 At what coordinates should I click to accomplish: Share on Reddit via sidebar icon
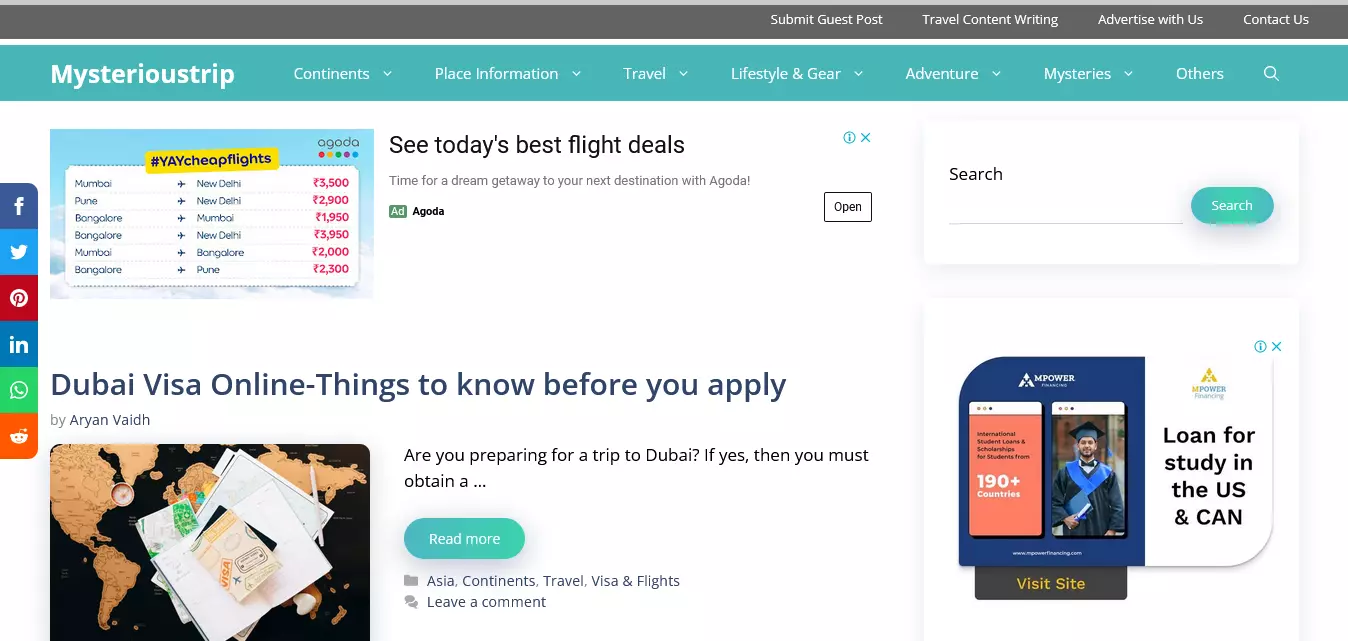(x=19, y=436)
